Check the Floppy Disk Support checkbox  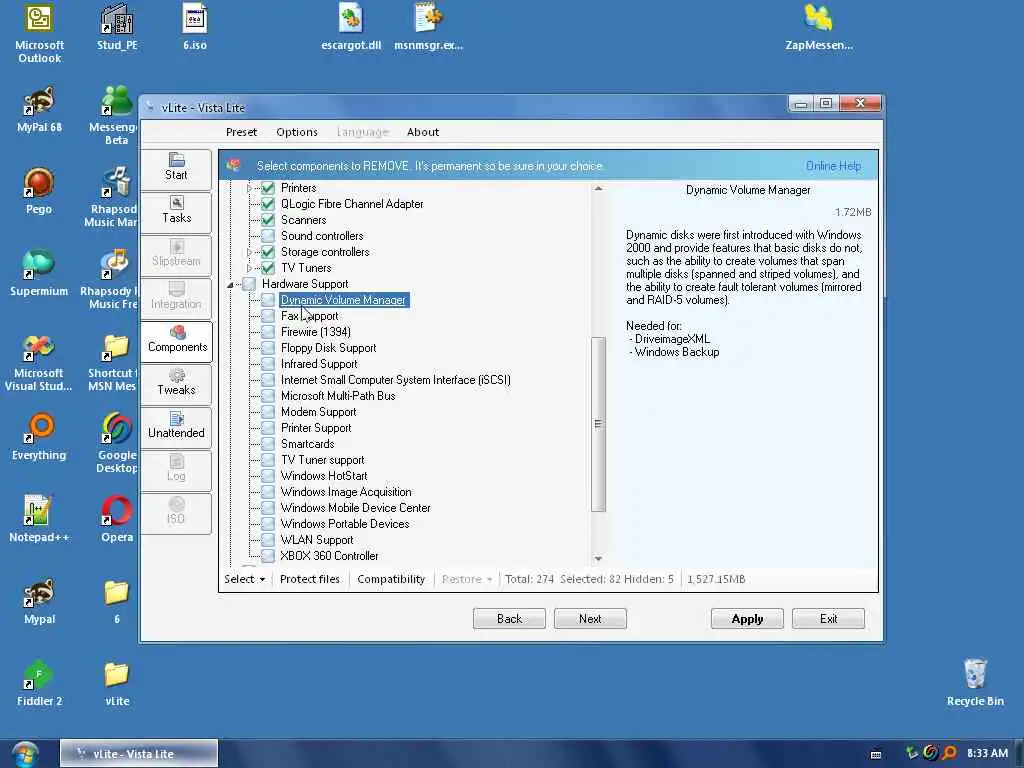click(268, 348)
